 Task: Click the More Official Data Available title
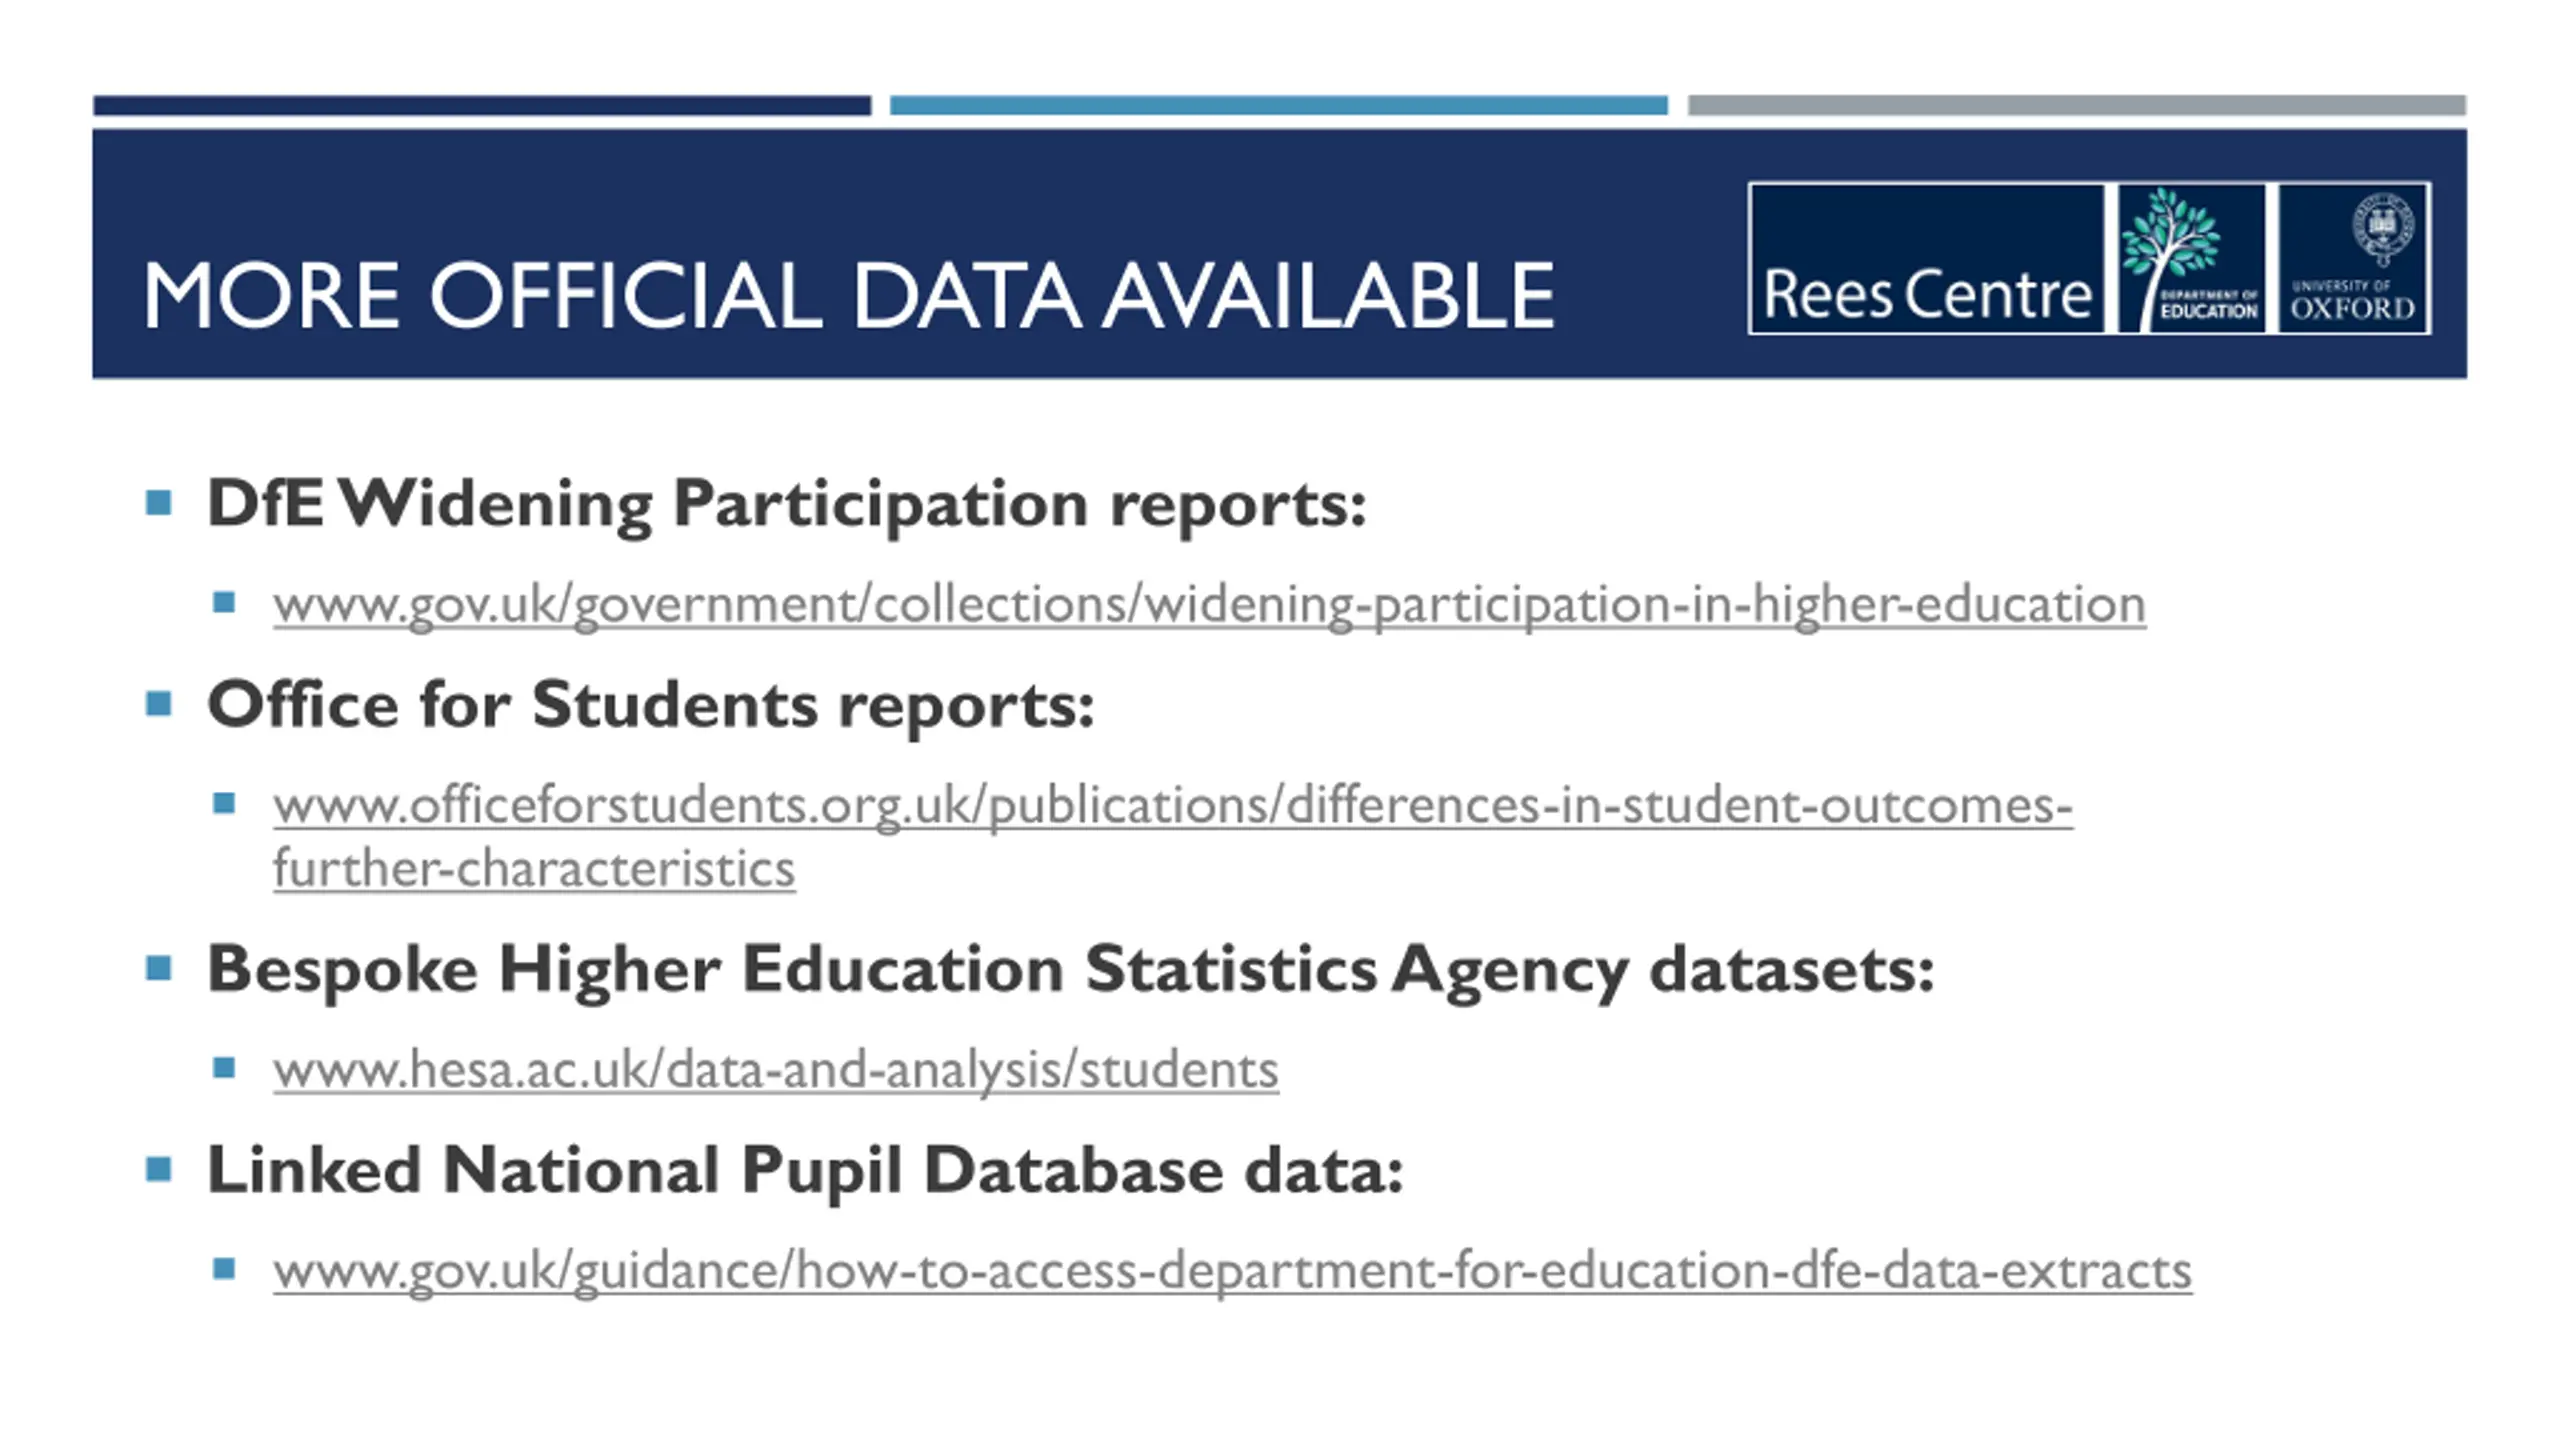[x=848, y=295]
